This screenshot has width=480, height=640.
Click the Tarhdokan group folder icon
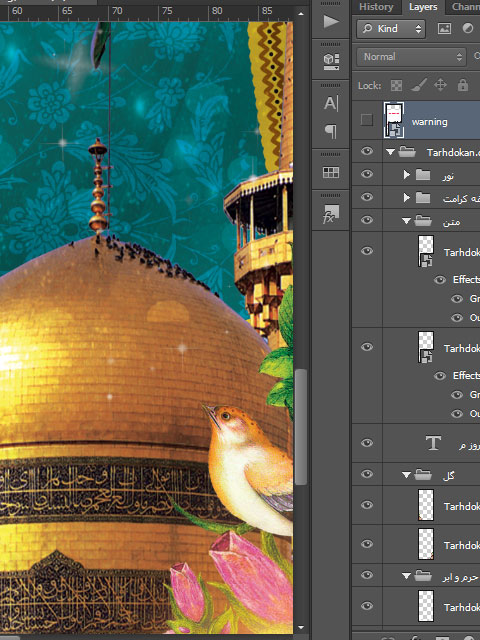407,152
